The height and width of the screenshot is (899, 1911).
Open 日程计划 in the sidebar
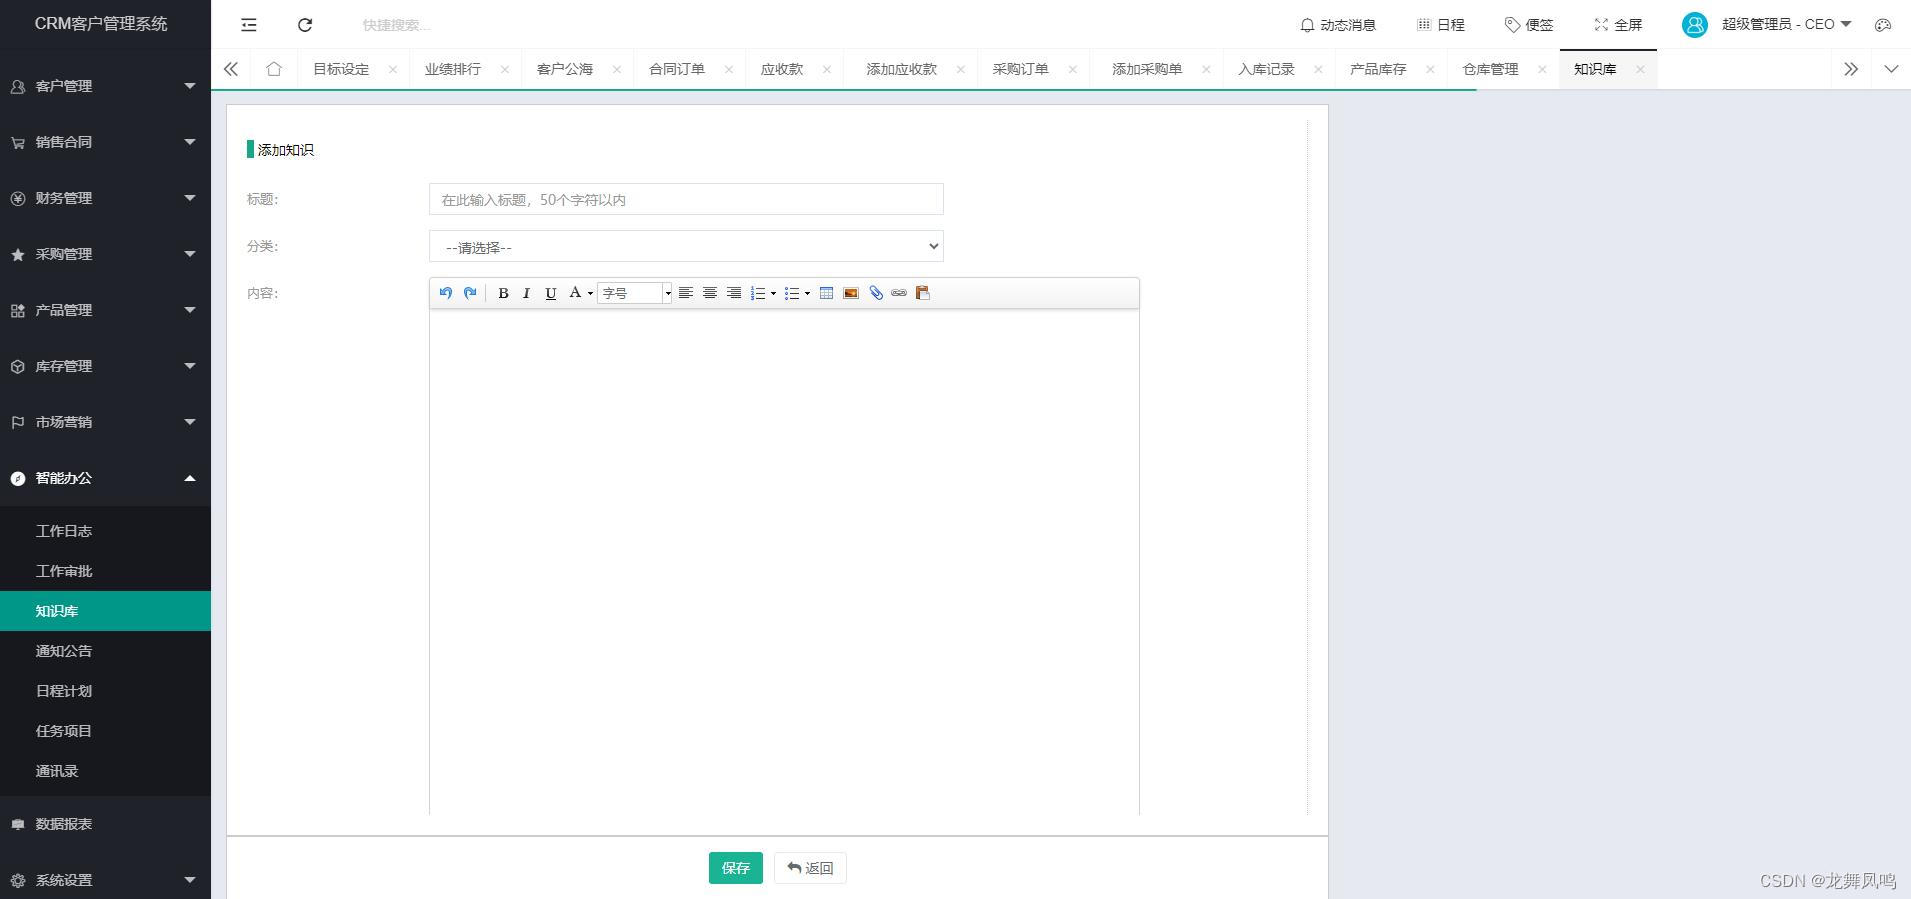pyautogui.click(x=105, y=691)
